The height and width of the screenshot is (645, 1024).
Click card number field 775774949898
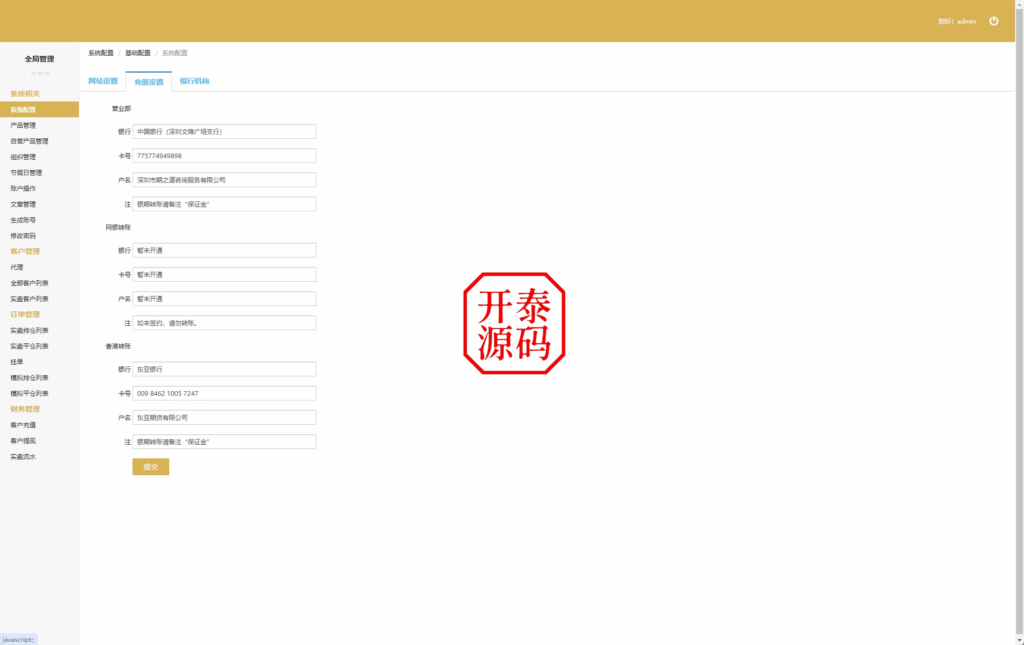click(224, 155)
